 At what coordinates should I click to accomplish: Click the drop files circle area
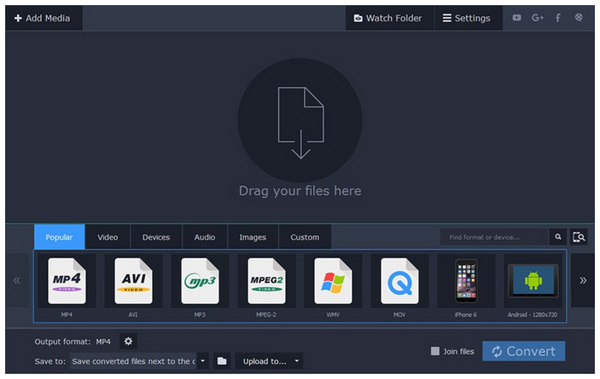300,121
